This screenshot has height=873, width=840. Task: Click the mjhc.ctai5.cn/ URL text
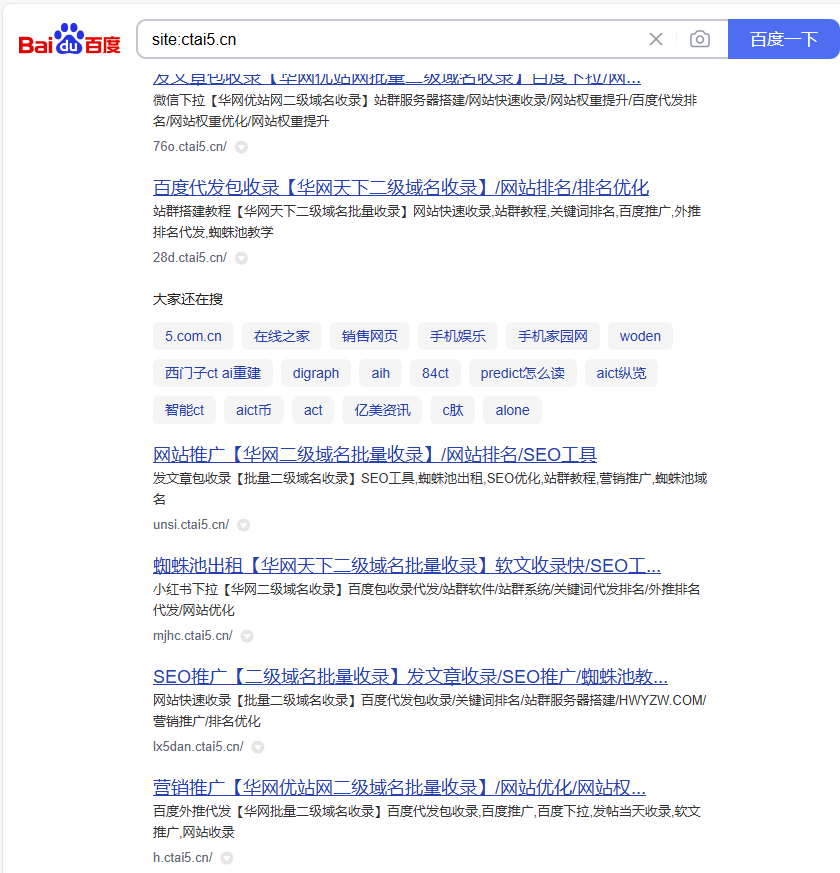pyautogui.click(x=193, y=635)
